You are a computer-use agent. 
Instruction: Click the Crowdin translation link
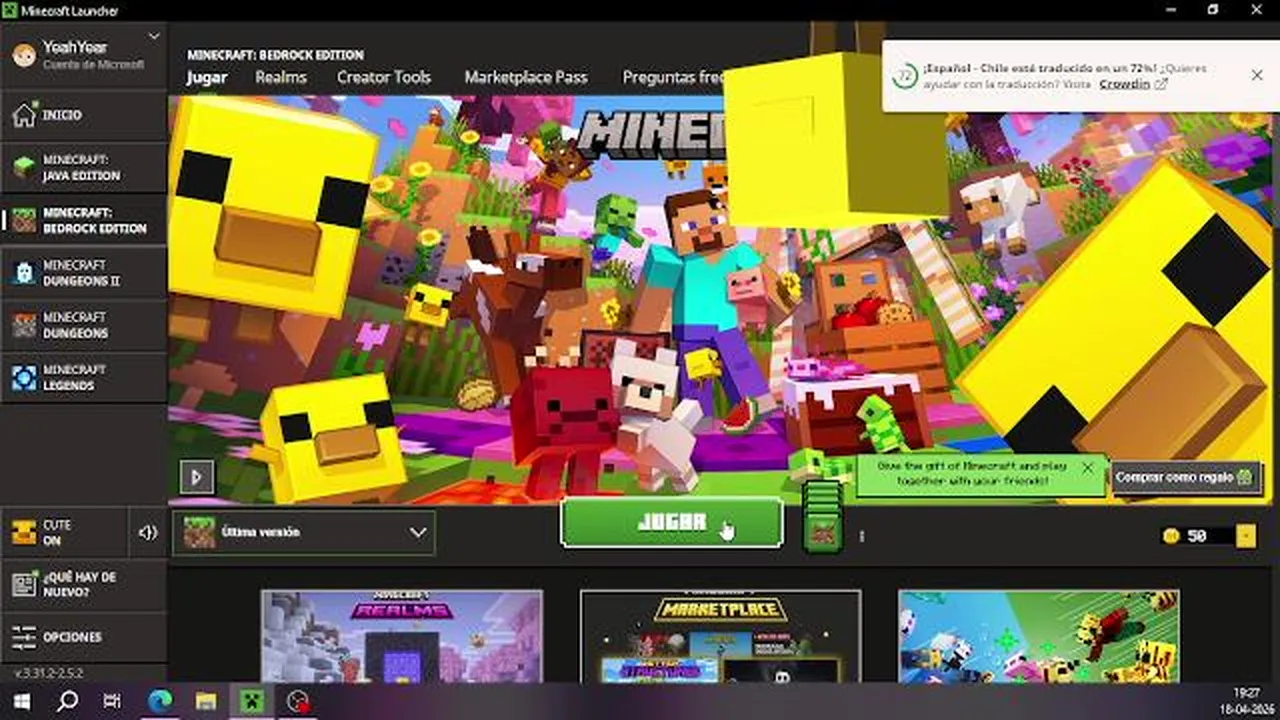point(1125,85)
